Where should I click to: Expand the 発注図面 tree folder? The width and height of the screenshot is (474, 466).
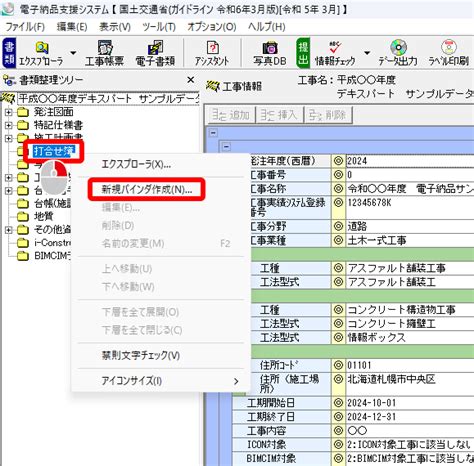[x=9, y=112]
